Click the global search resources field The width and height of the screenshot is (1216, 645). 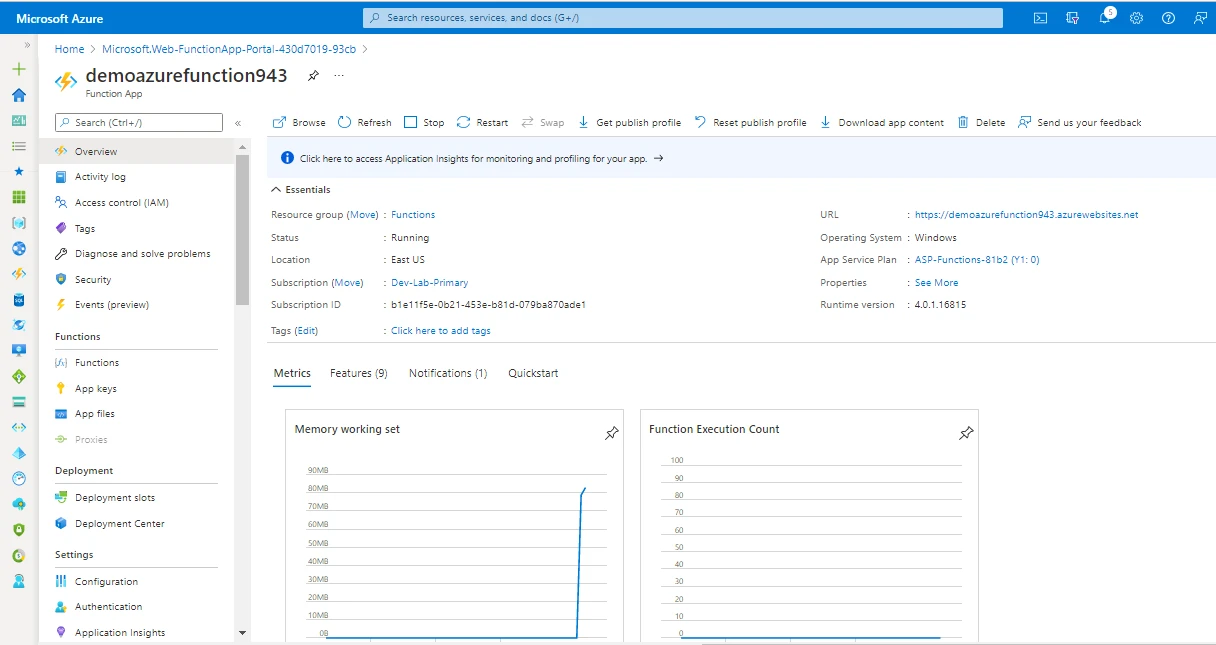683,17
